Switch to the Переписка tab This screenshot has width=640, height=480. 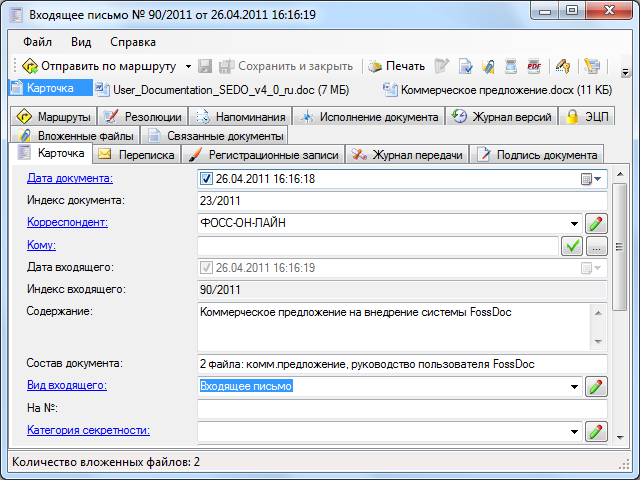tap(136, 155)
